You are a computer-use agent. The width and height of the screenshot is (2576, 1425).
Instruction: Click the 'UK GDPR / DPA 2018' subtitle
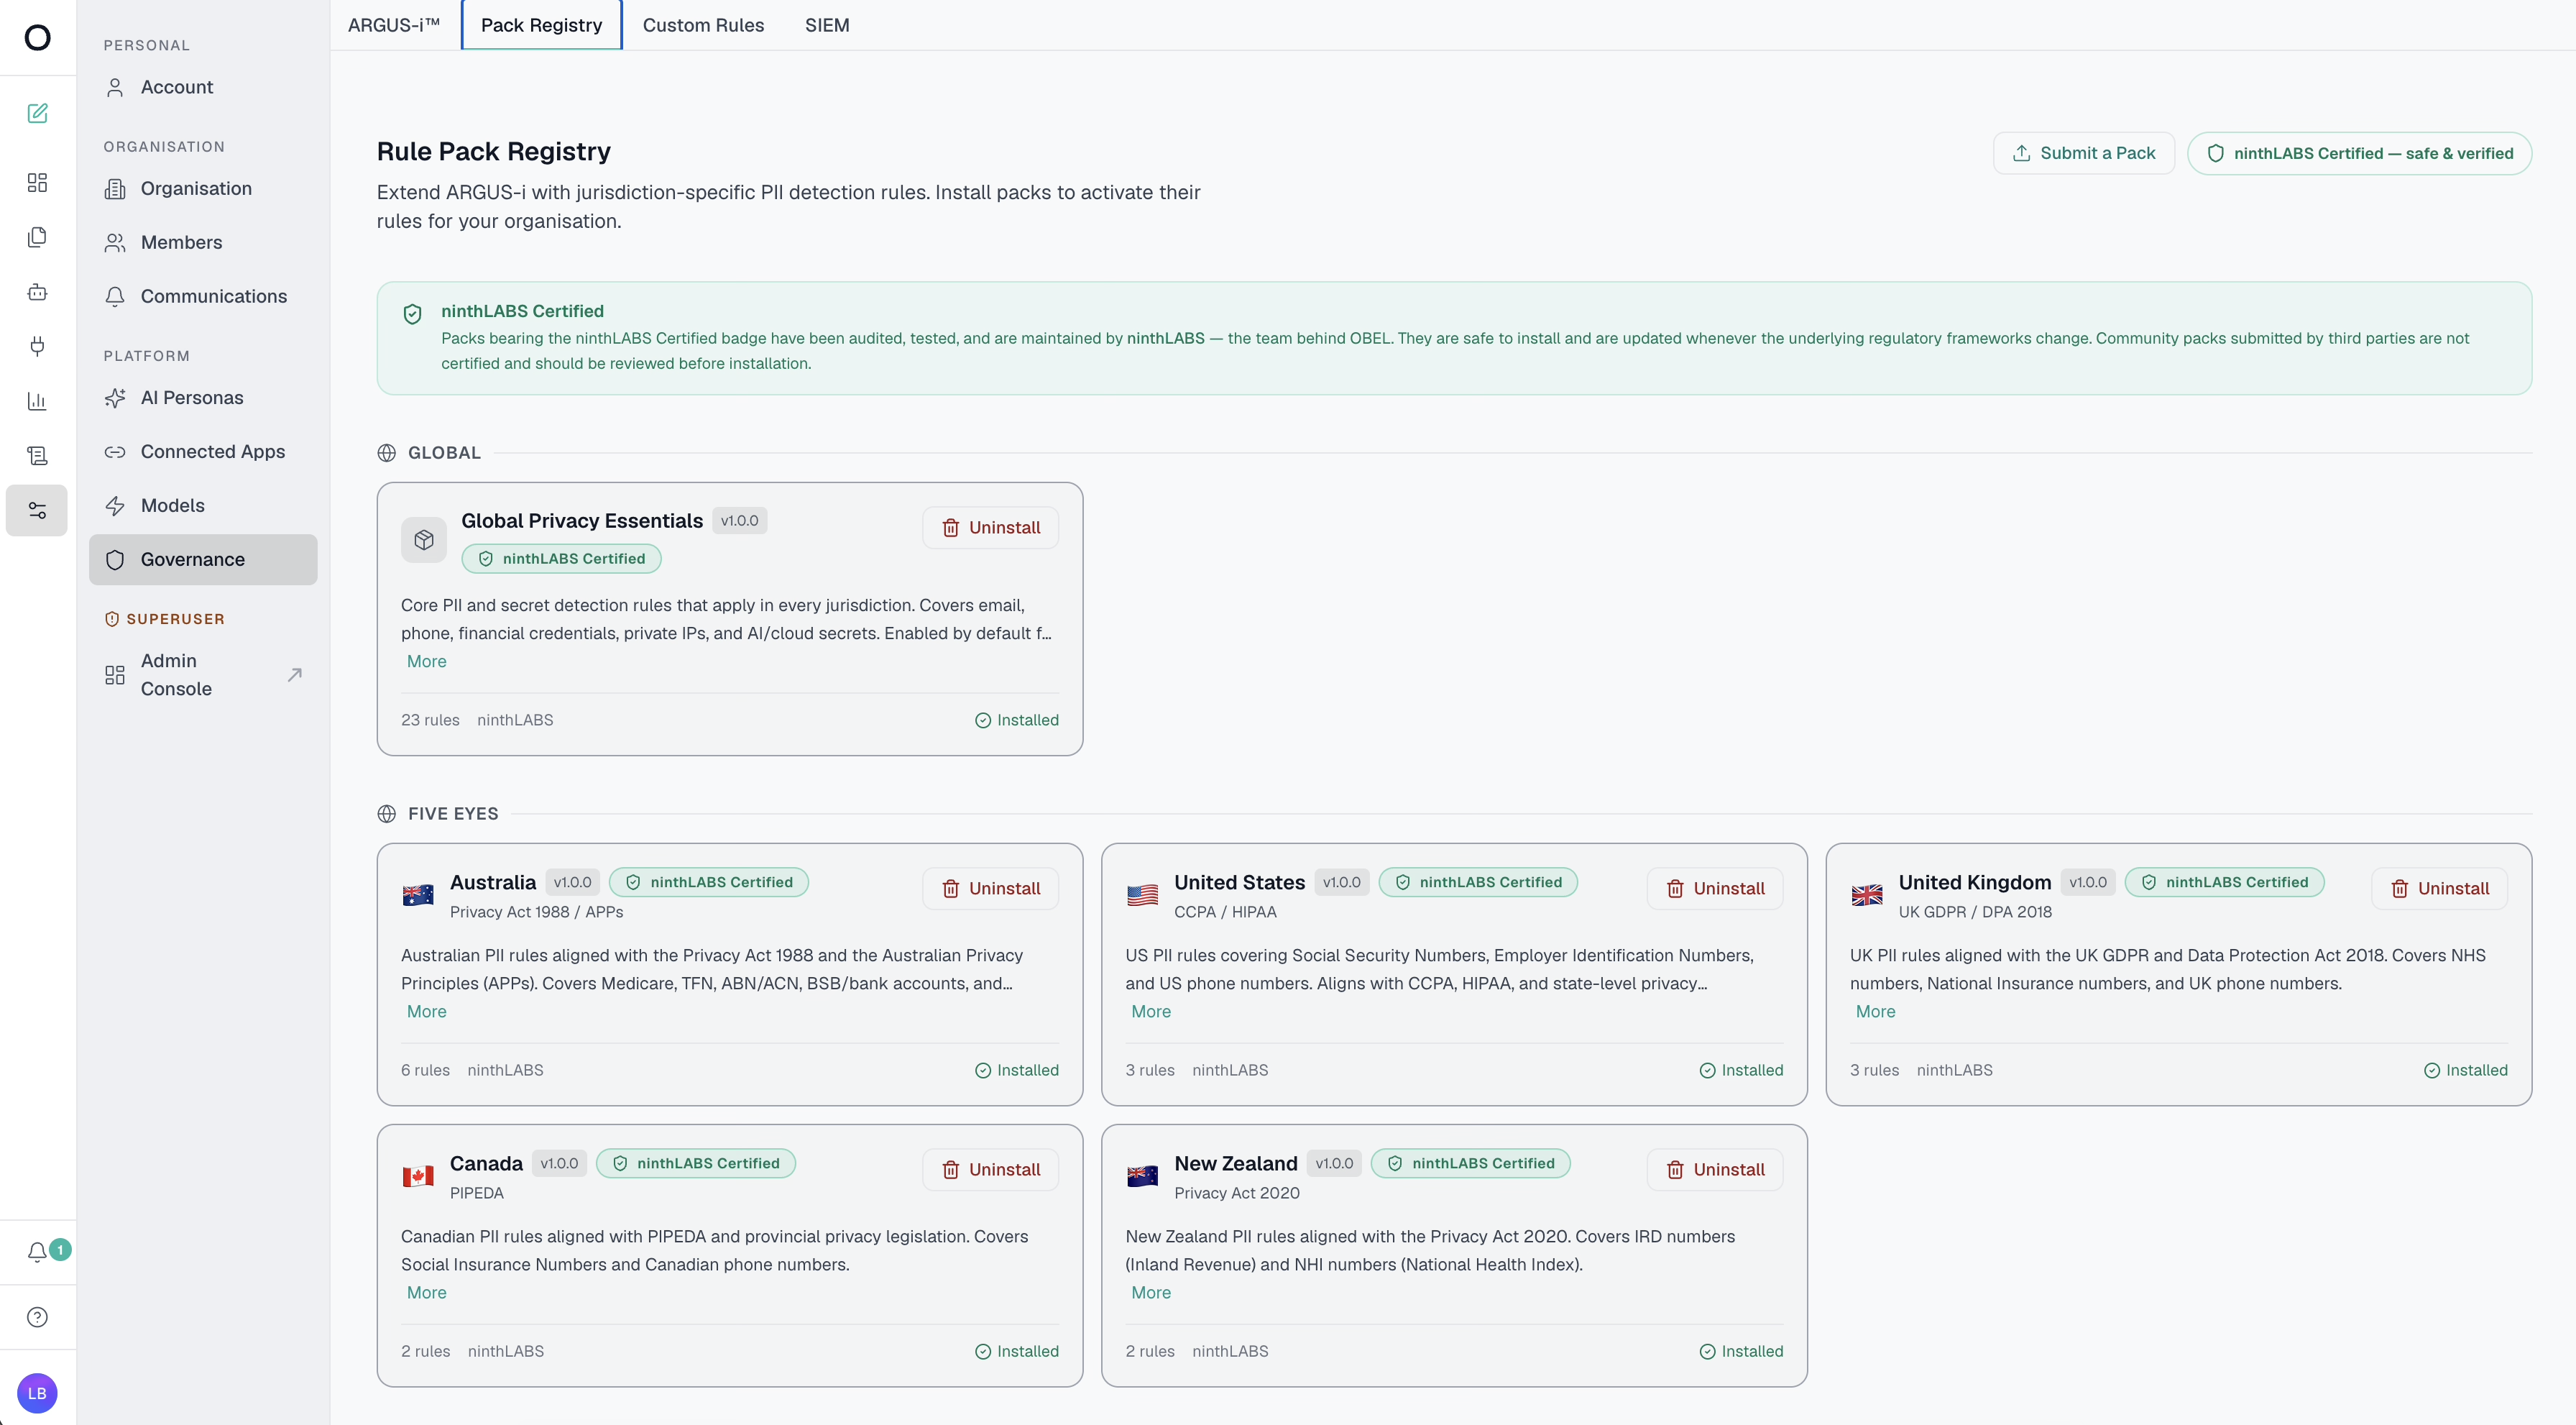coord(1975,912)
